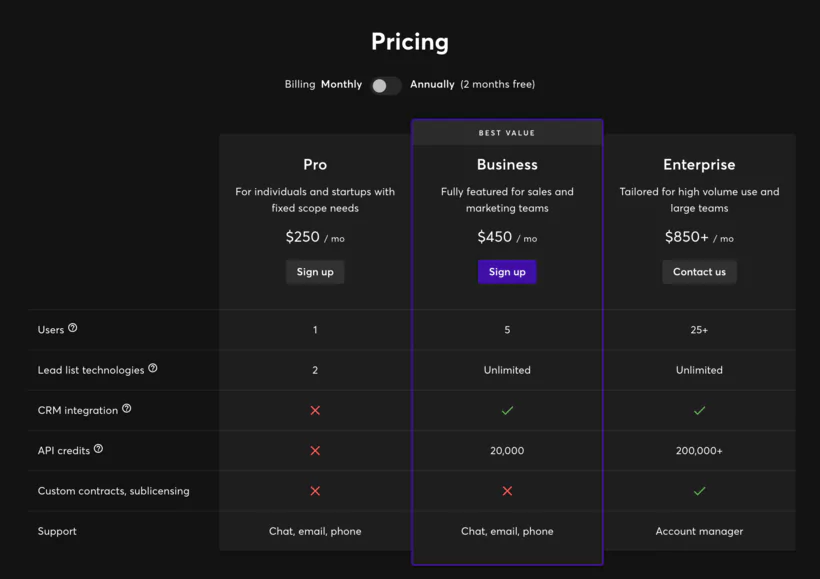Screen dimensions: 820x579
Task: Select the Business plan column header
Action: pos(507,164)
